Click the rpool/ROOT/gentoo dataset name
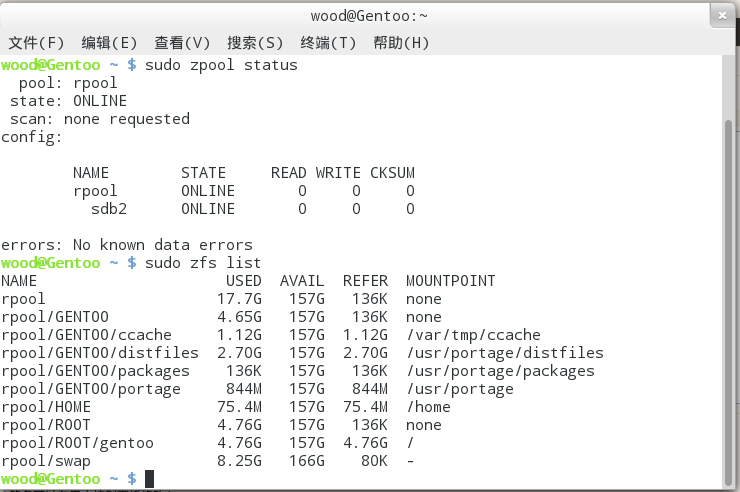Image resolution: width=740 pixels, height=492 pixels. 77,443
